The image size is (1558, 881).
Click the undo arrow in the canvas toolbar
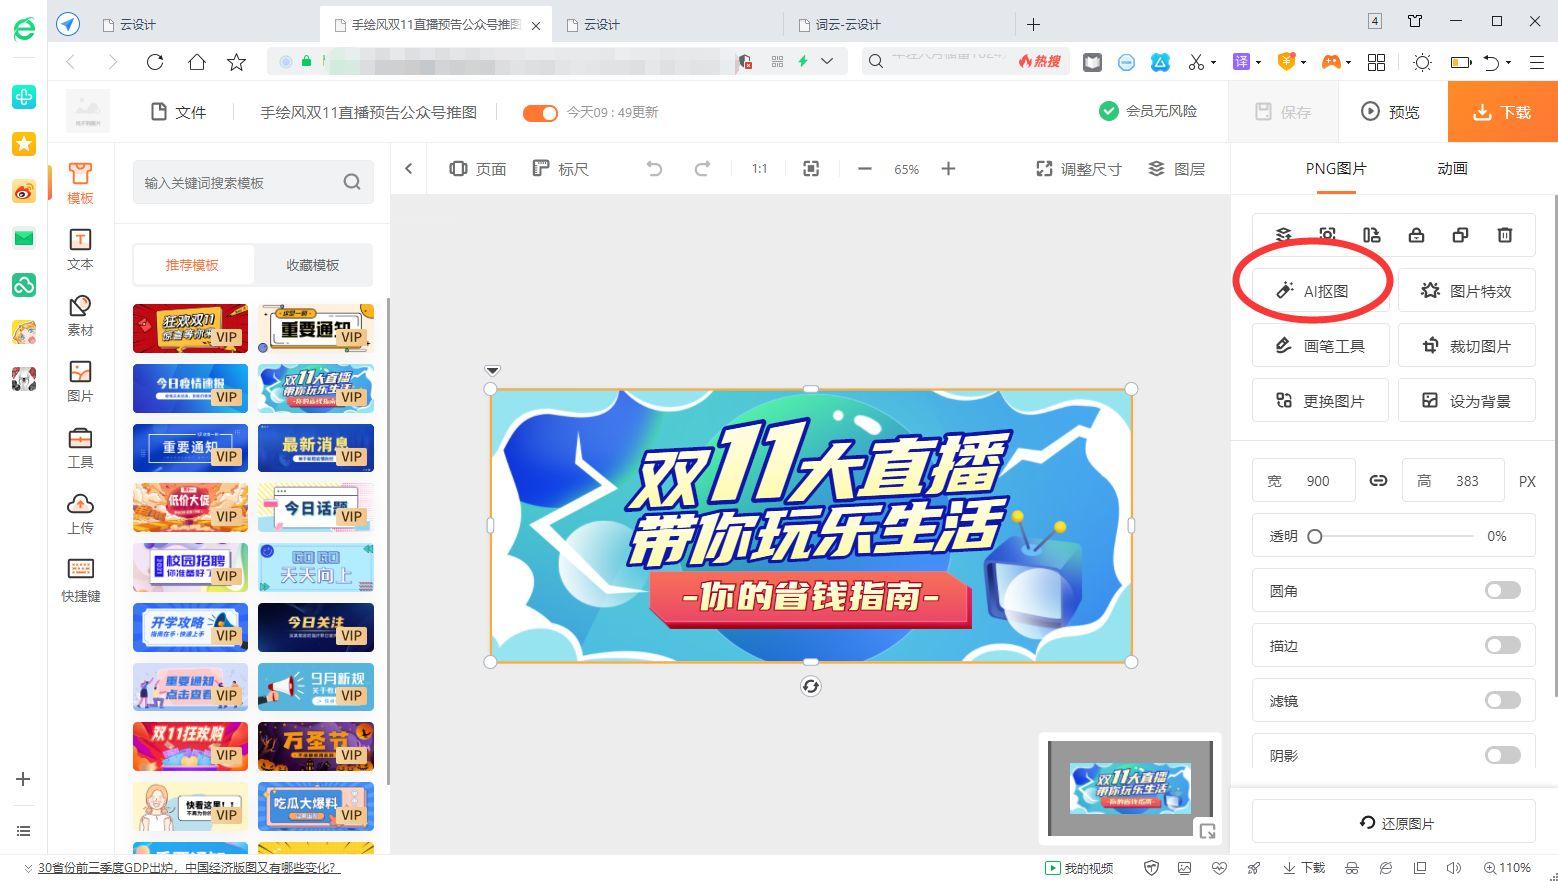point(654,169)
